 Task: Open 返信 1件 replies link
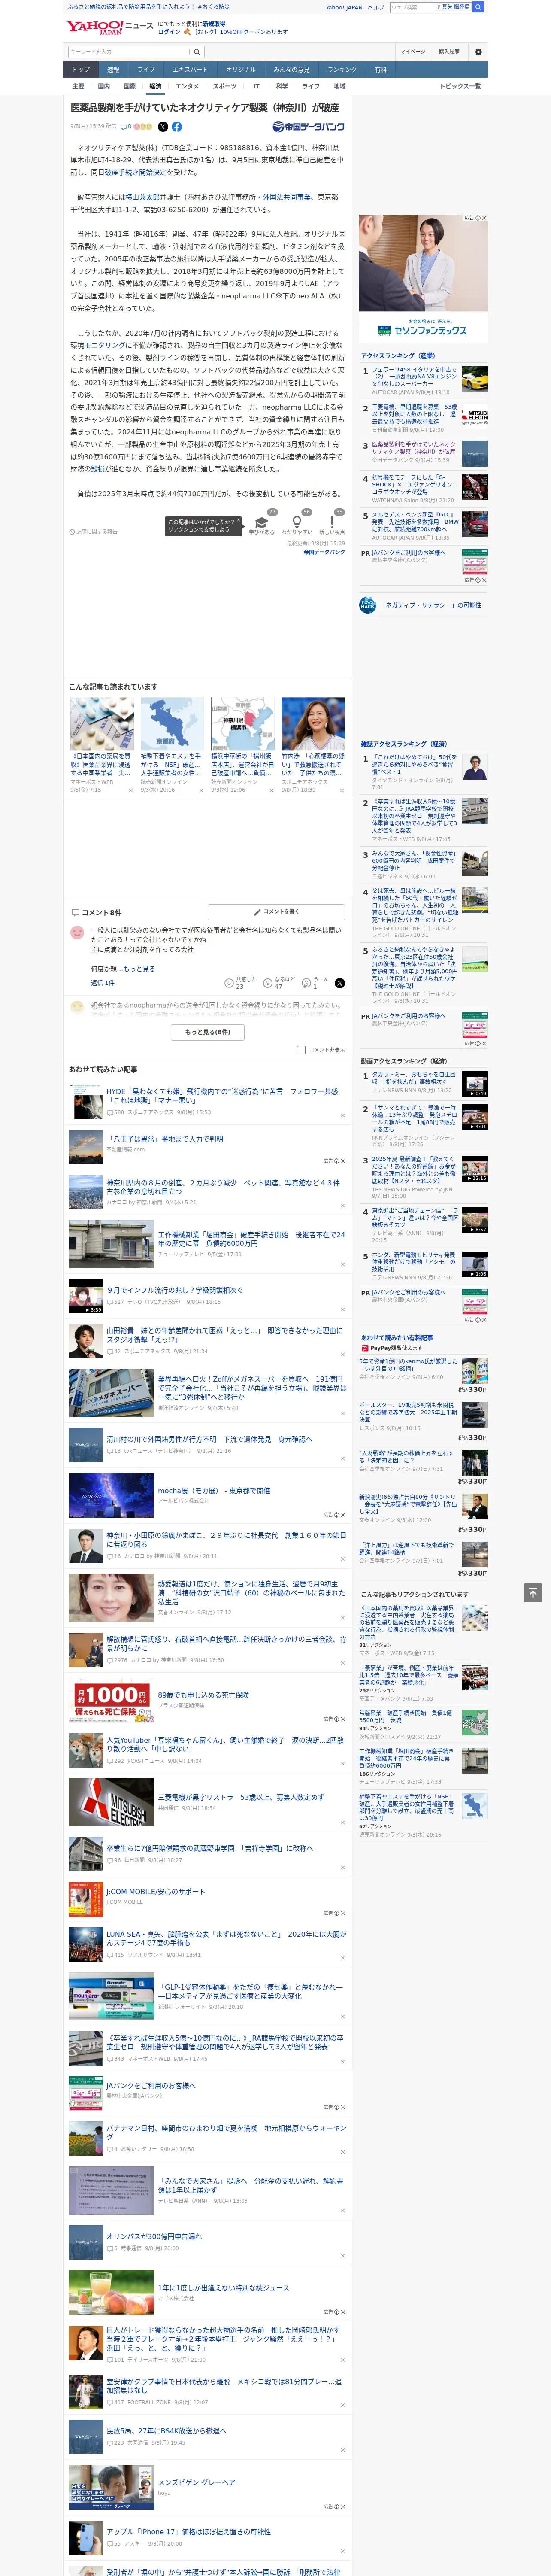[x=103, y=983]
